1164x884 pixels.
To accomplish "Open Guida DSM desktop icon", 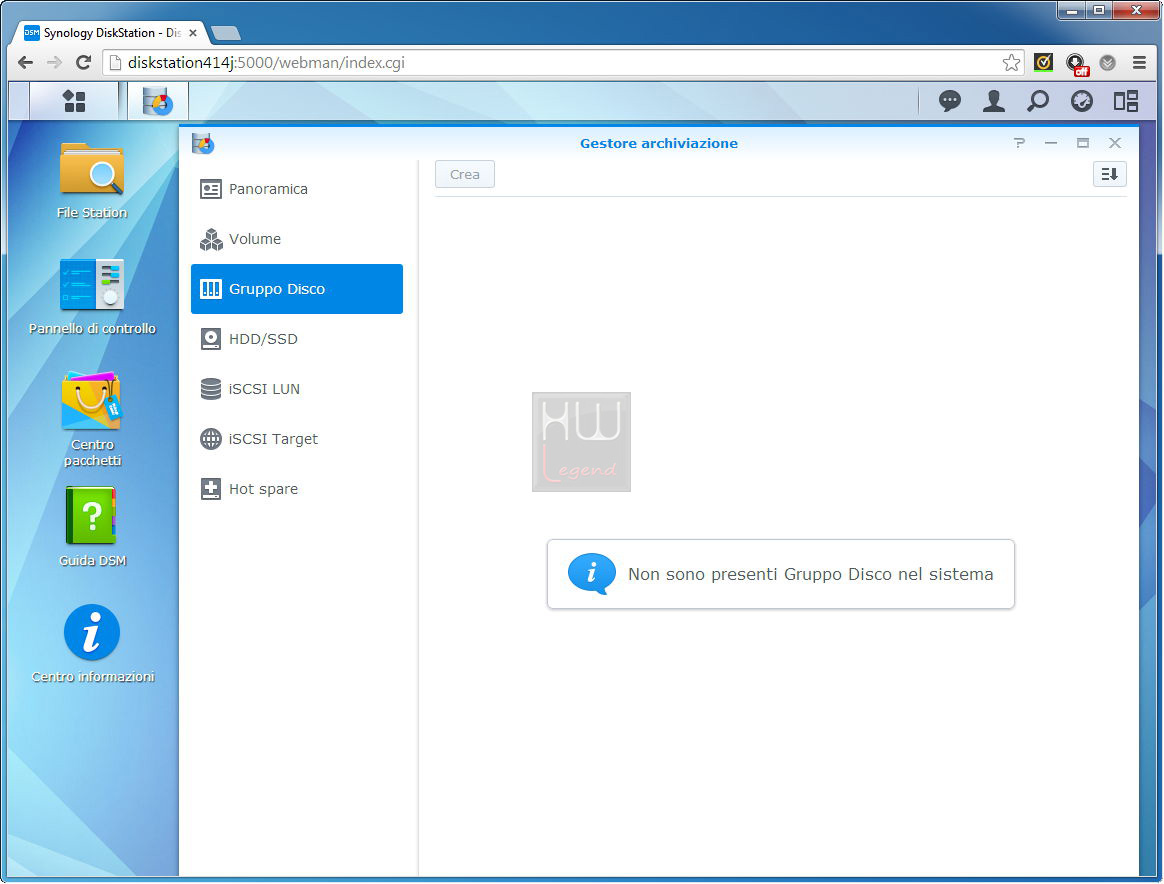I will coord(92,527).
